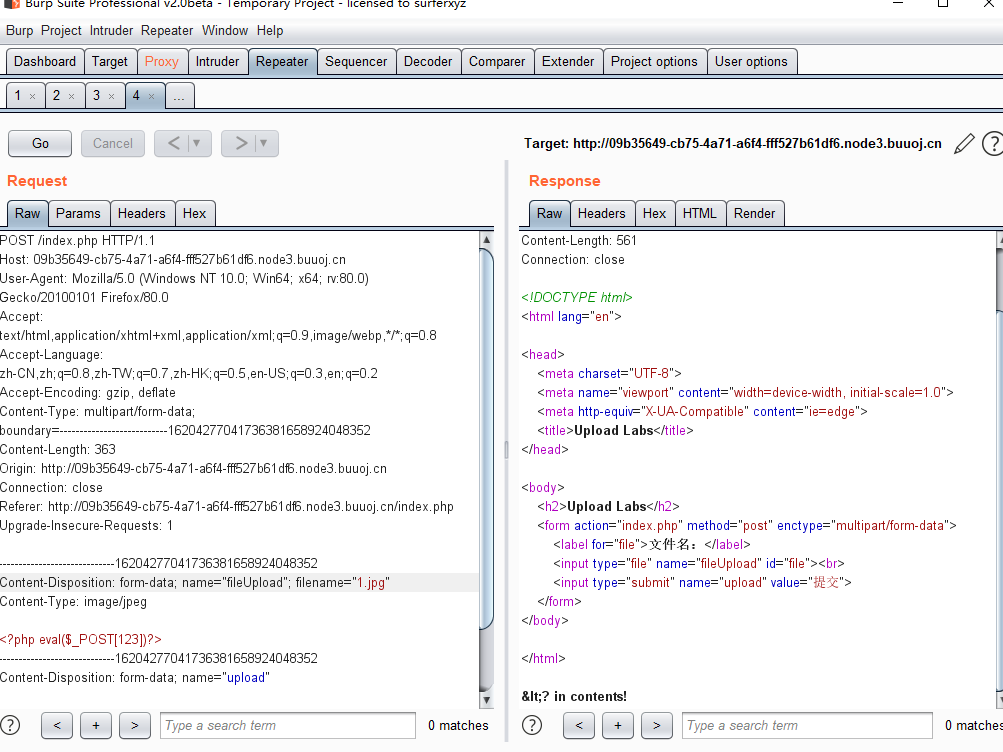Show response HTML view
Viewport: 1003px width, 752px height.
tap(700, 214)
